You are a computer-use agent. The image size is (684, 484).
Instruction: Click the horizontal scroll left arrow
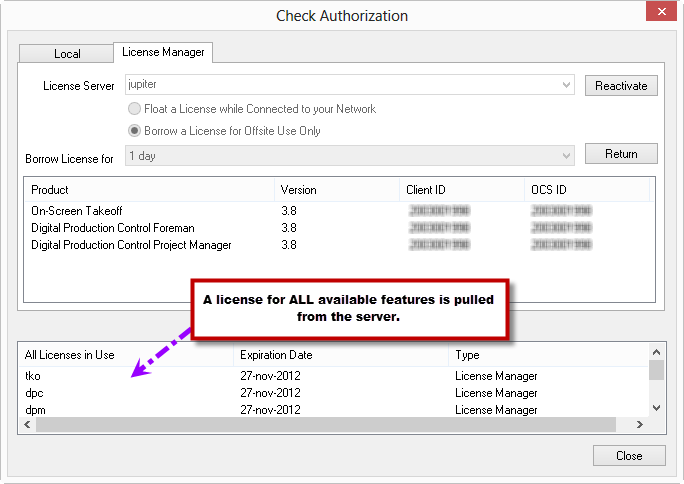tap(27, 424)
